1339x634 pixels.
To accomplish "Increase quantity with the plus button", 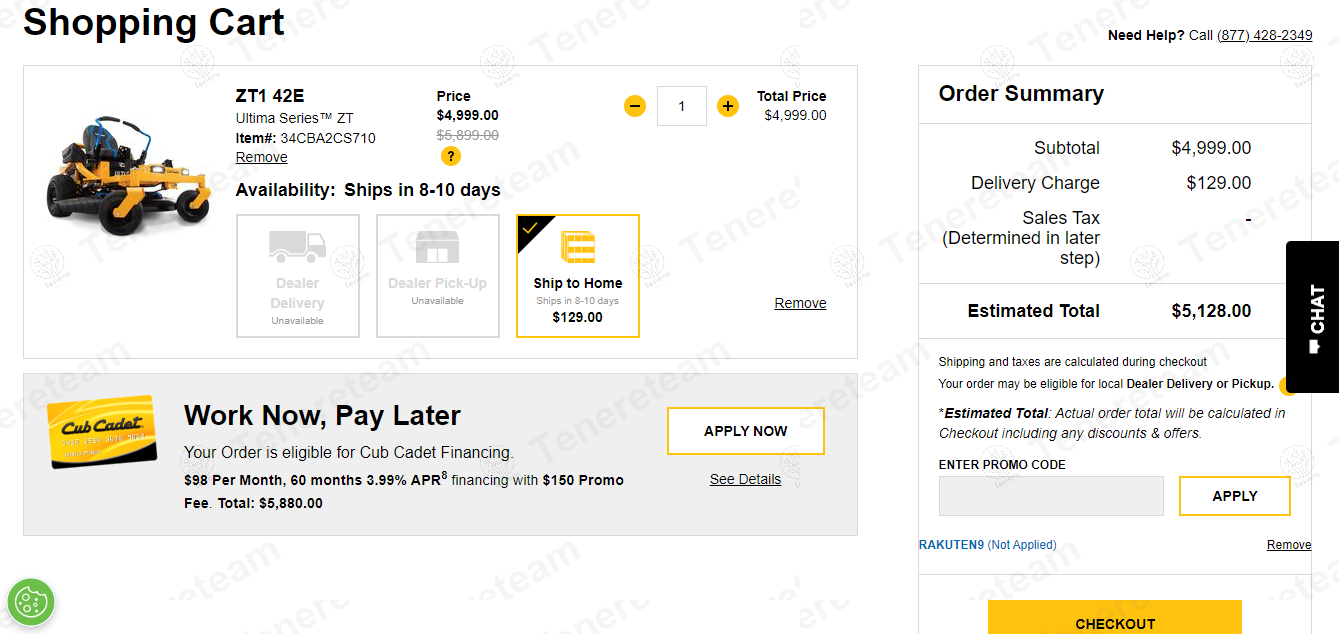I will [x=728, y=106].
